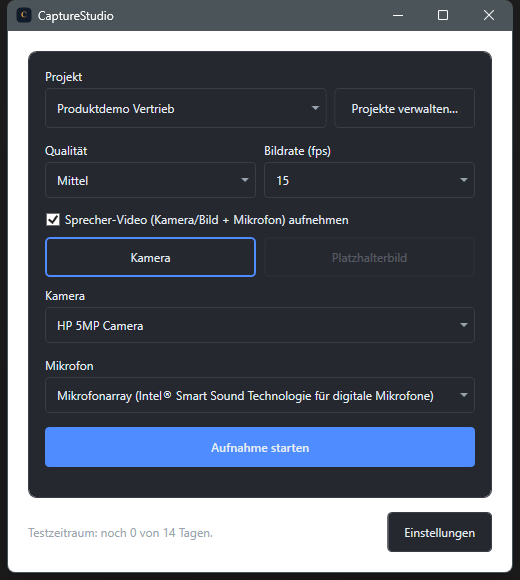Screen dimensions: 520x580
Task: Expand the Qualität dropdown set to Mittel
Action: click(150, 180)
